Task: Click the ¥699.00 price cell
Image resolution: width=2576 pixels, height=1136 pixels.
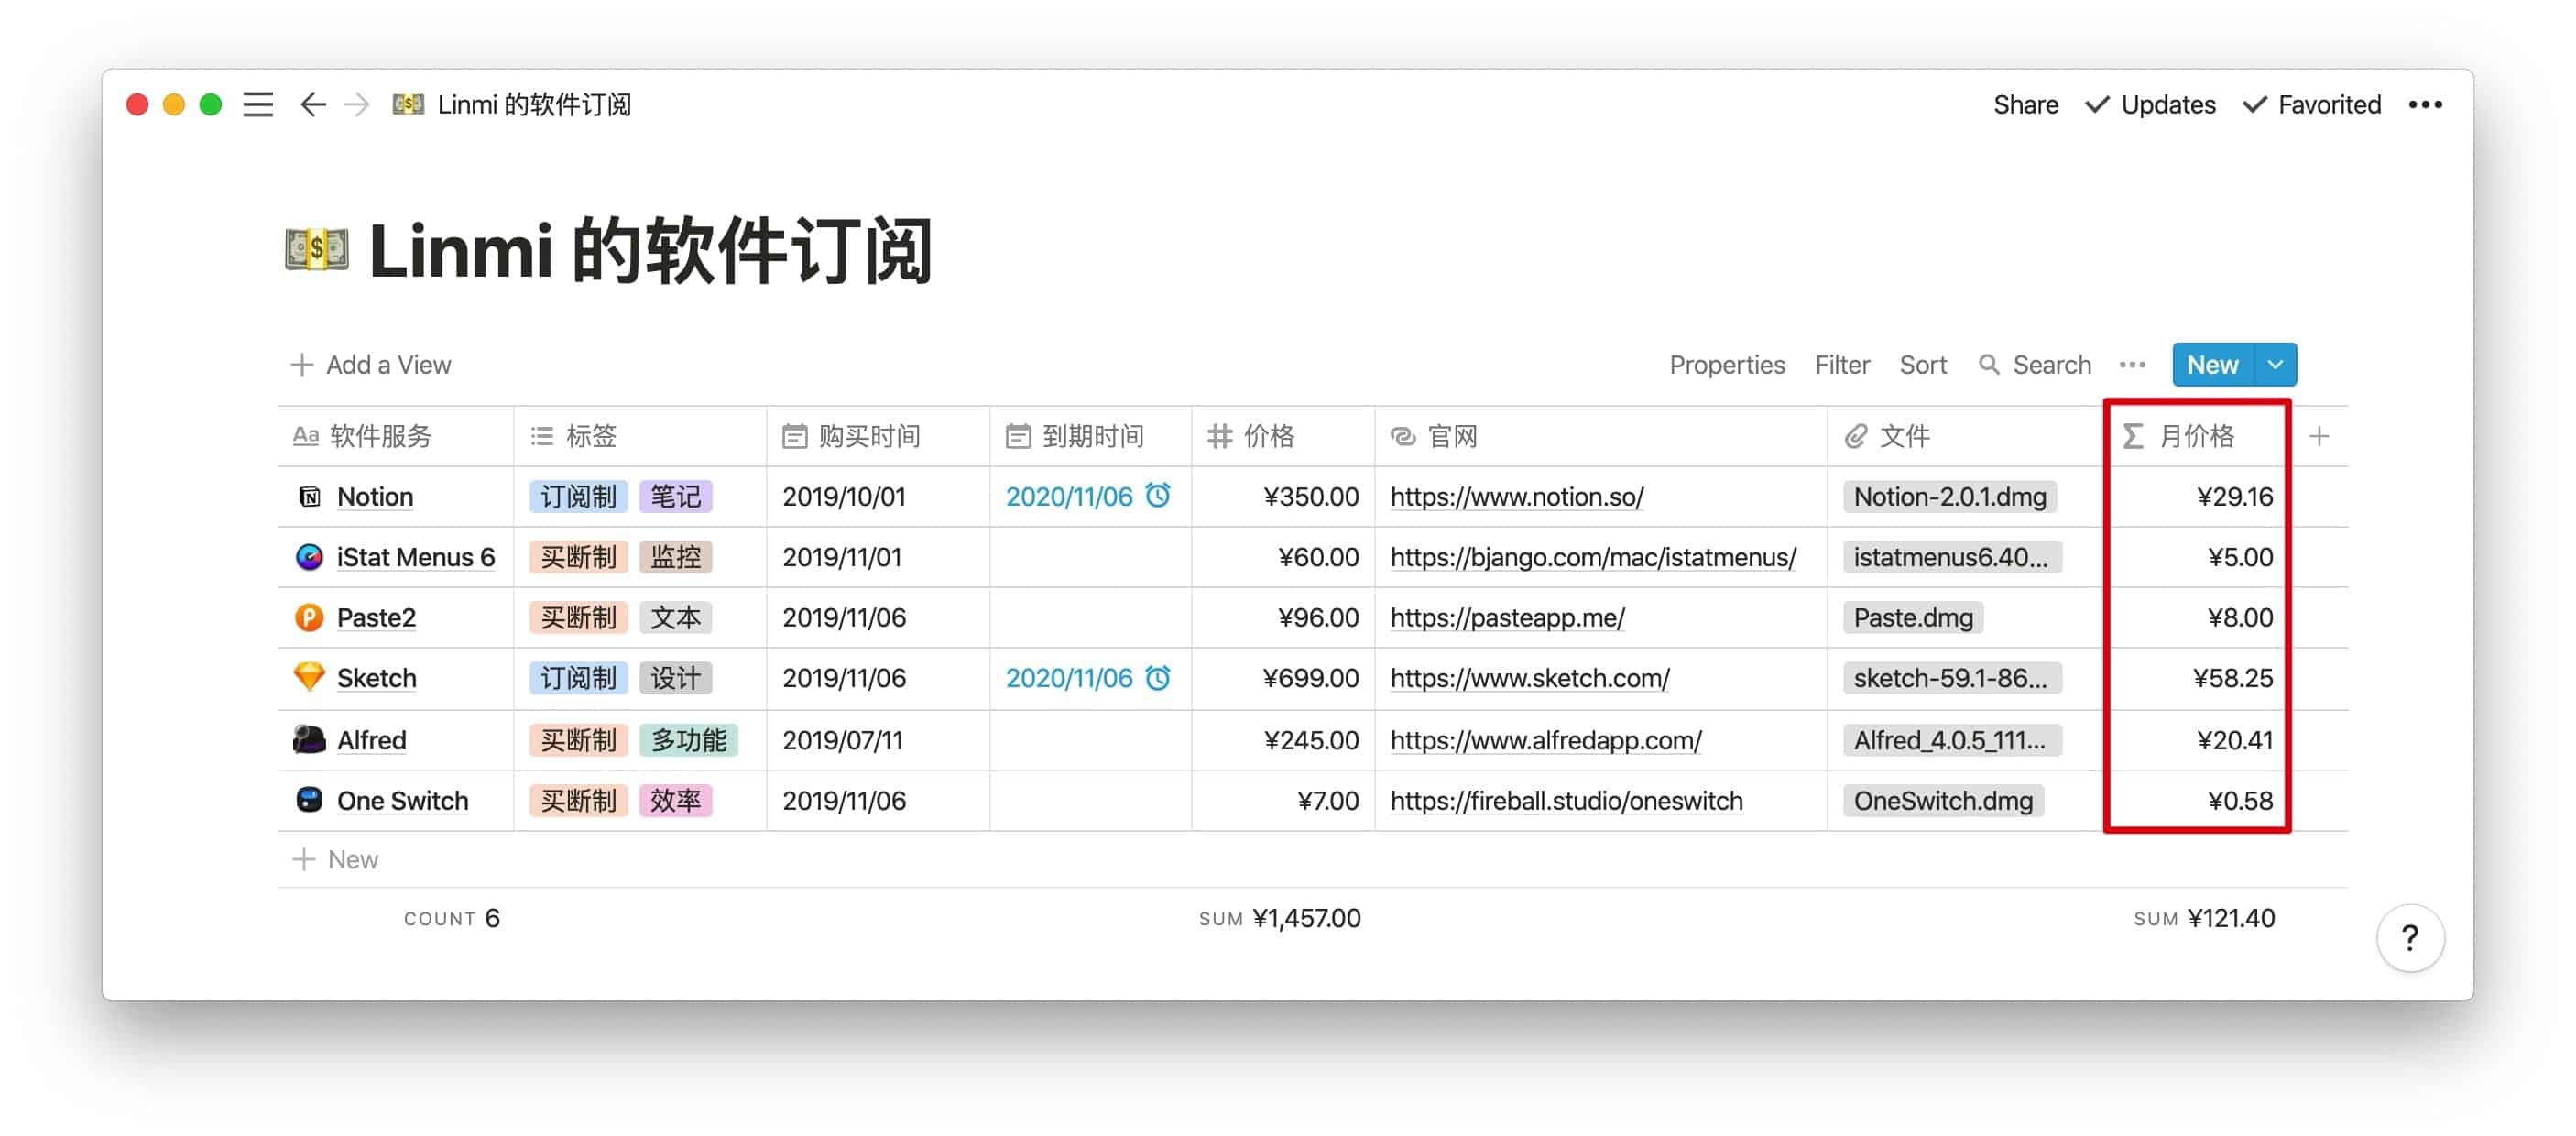Action: [1283, 678]
